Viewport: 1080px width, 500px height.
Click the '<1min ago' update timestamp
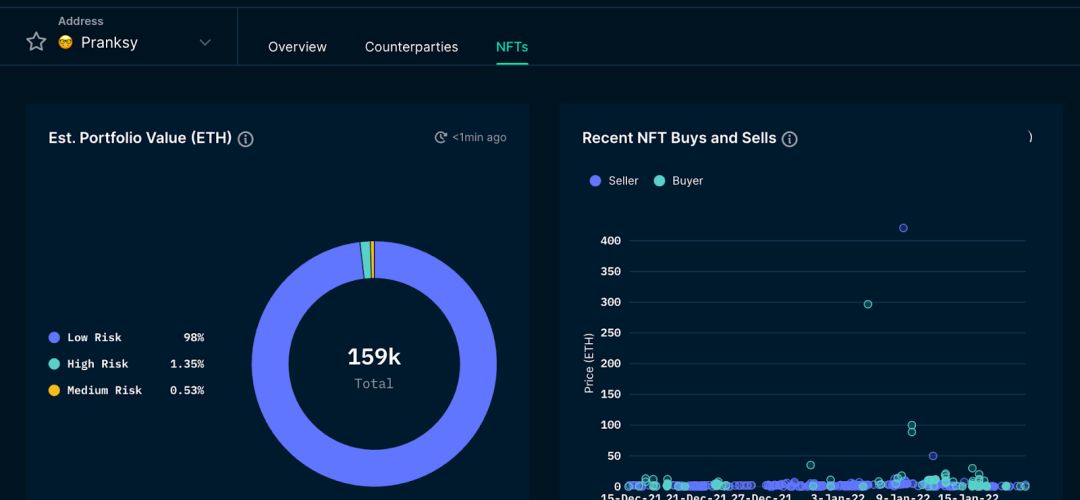pyautogui.click(x=479, y=137)
